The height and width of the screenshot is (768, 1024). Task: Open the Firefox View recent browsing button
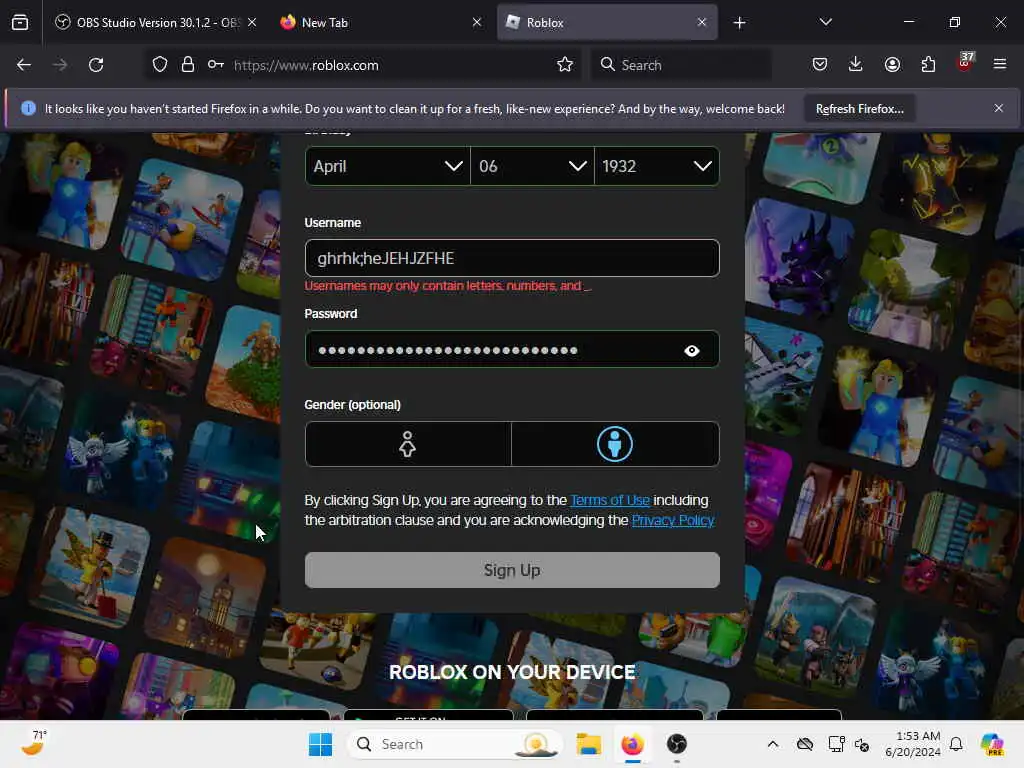(x=20, y=23)
